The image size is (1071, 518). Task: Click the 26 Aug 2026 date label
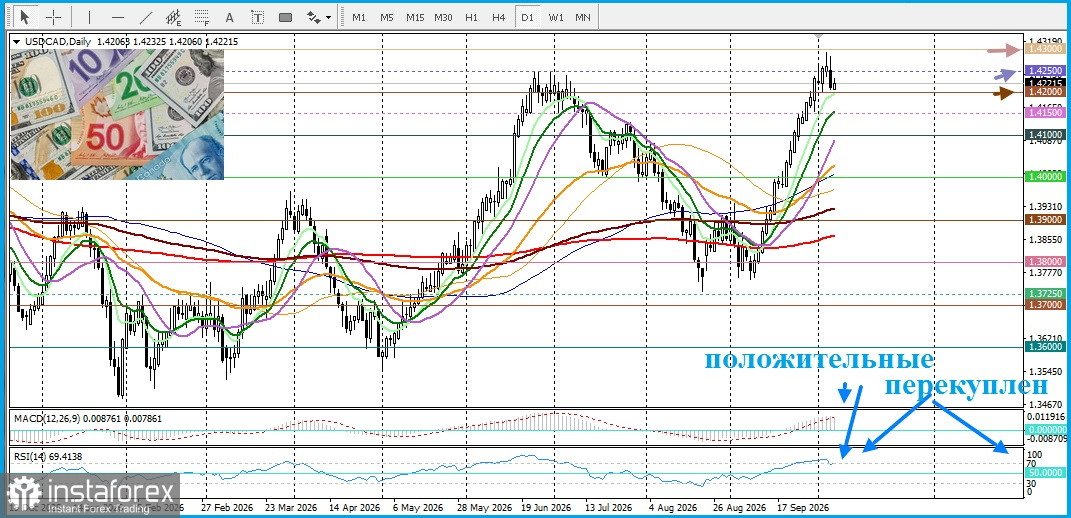[x=740, y=508]
